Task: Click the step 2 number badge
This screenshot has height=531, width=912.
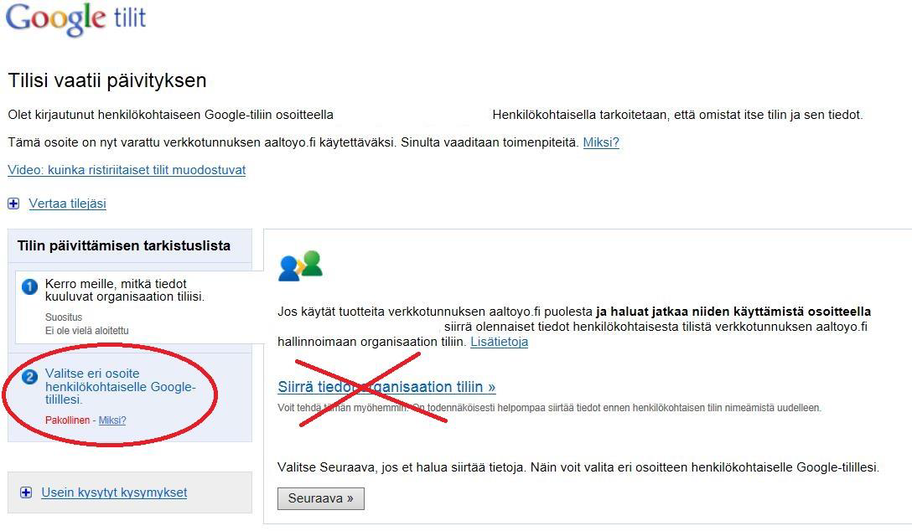Action: (30, 377)
